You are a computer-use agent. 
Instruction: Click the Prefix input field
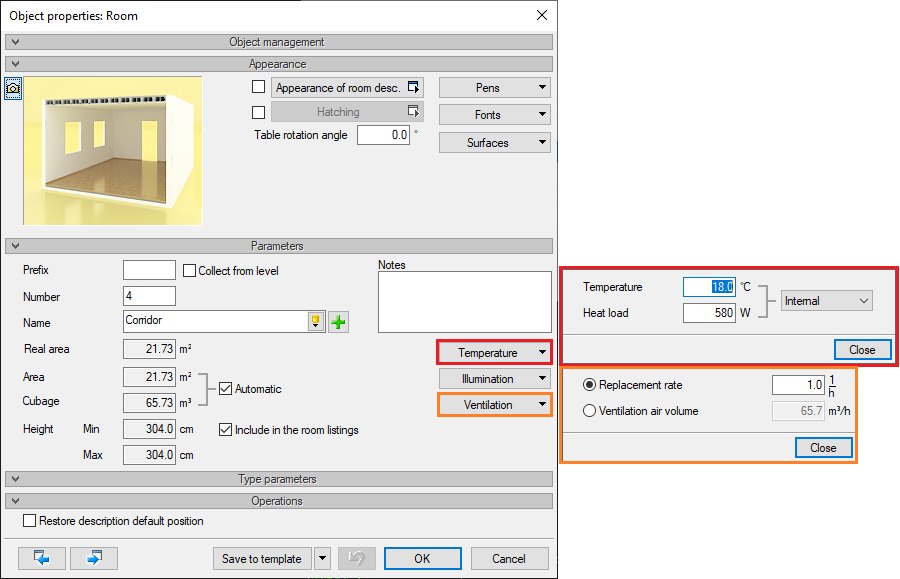[x=149, y=270]
